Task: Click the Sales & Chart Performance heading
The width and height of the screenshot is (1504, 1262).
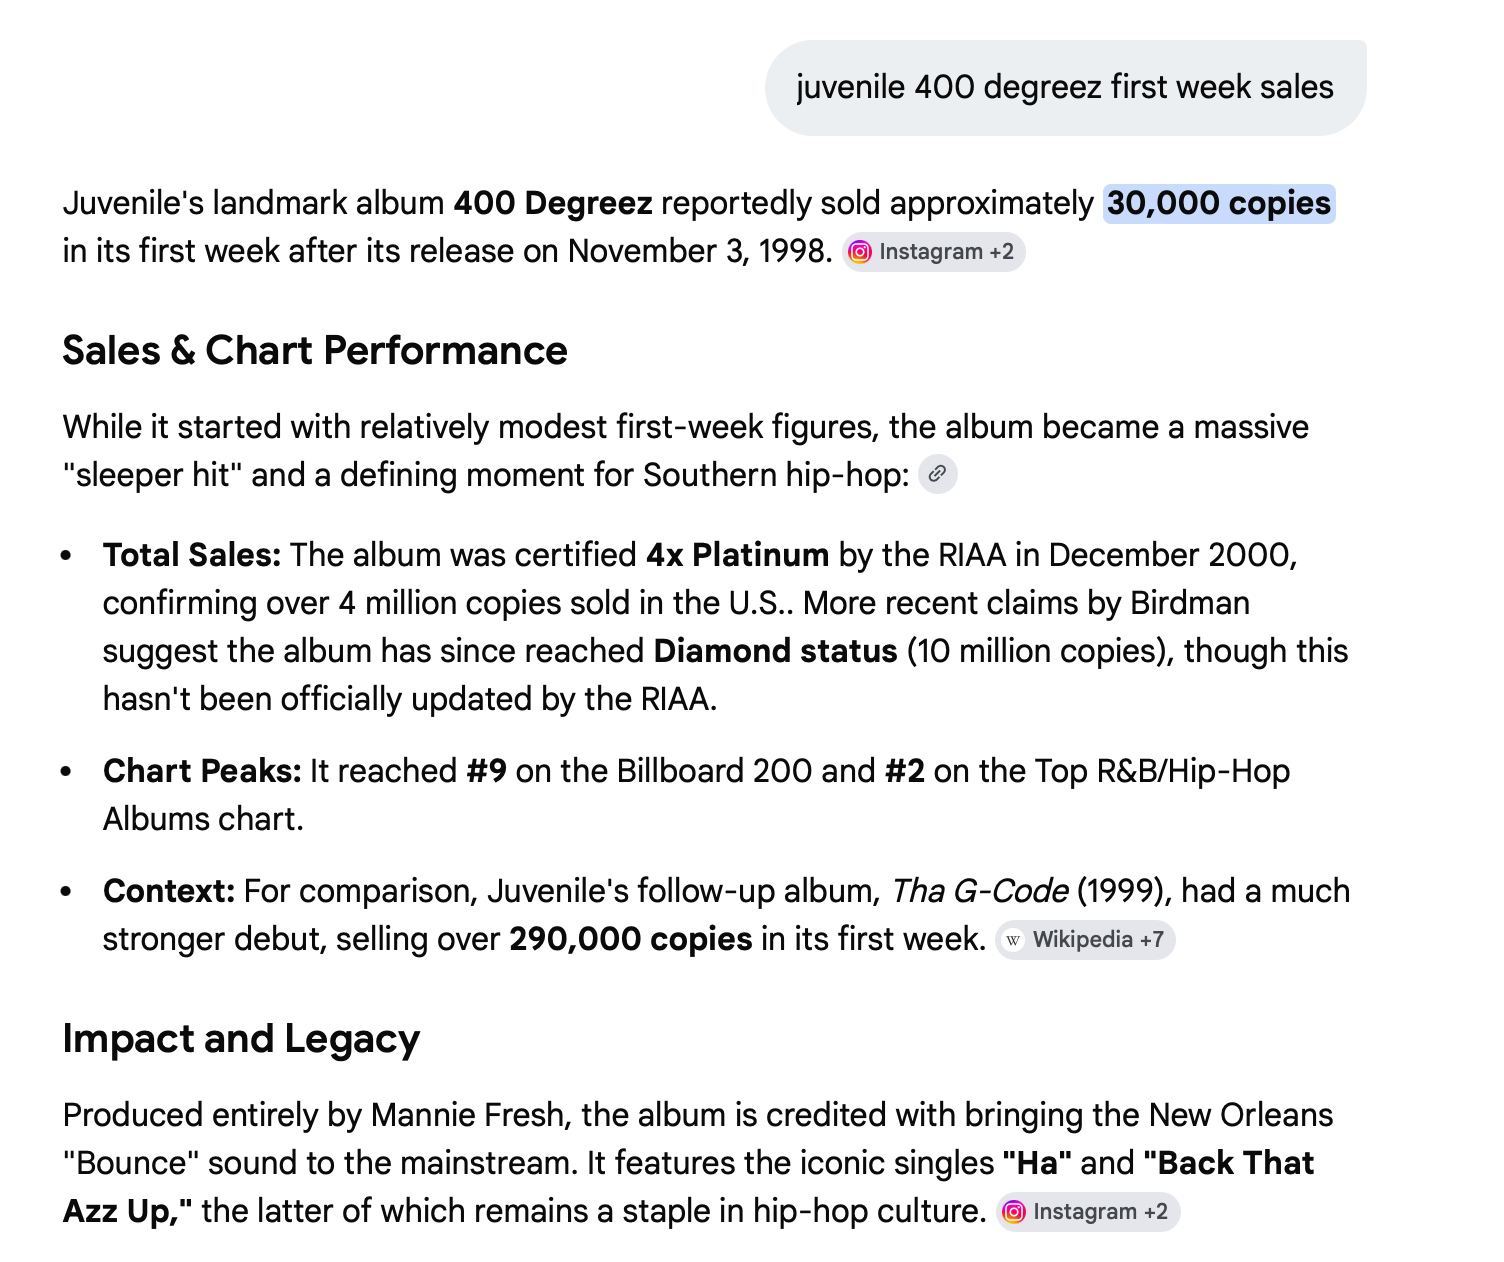Action: click(x=315, y=351)
